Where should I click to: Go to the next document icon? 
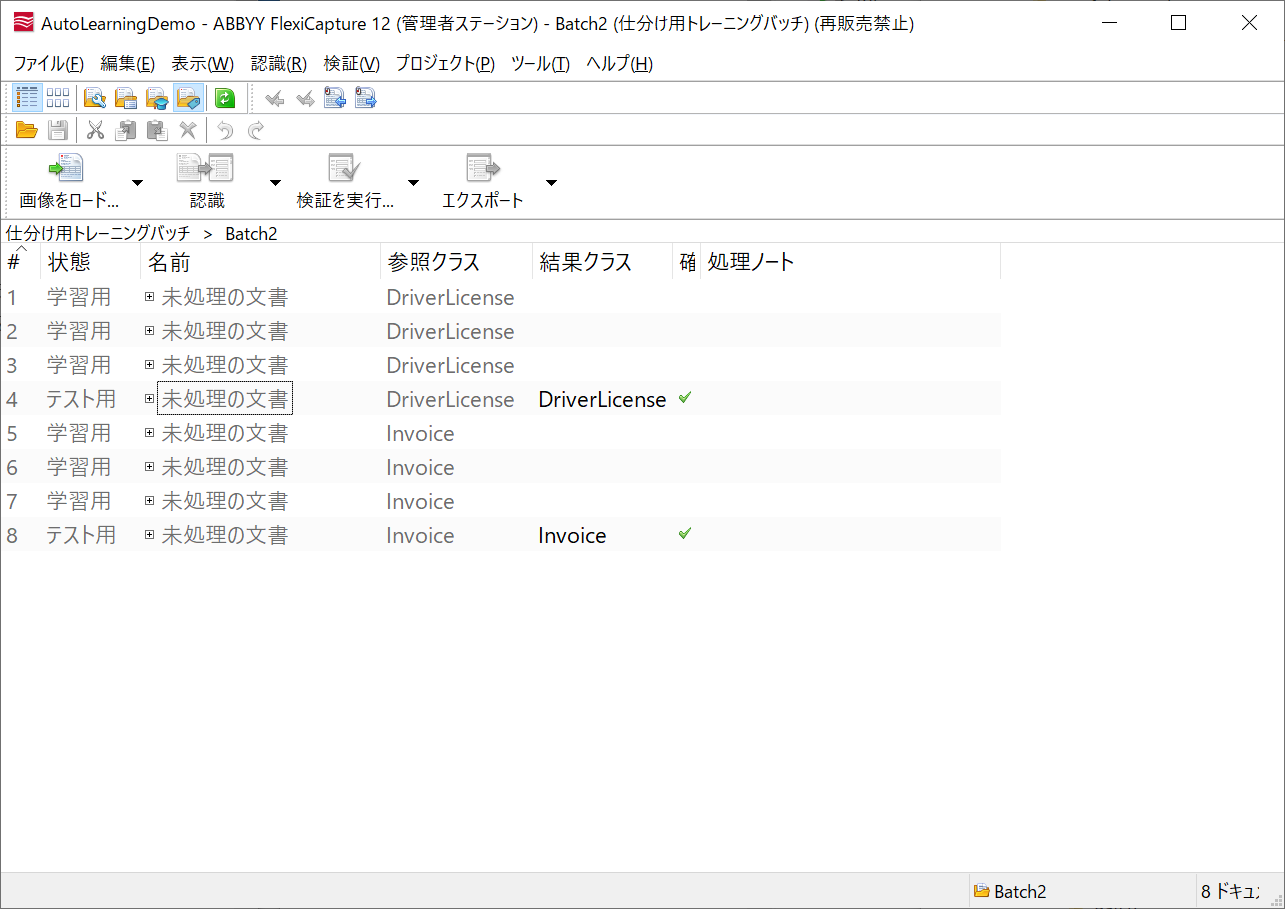coord(366,98)
